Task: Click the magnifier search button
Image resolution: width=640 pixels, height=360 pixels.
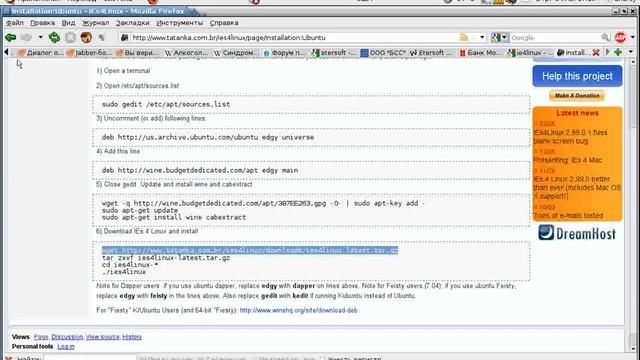Action: pyautogui.click(x=605, y=38)
